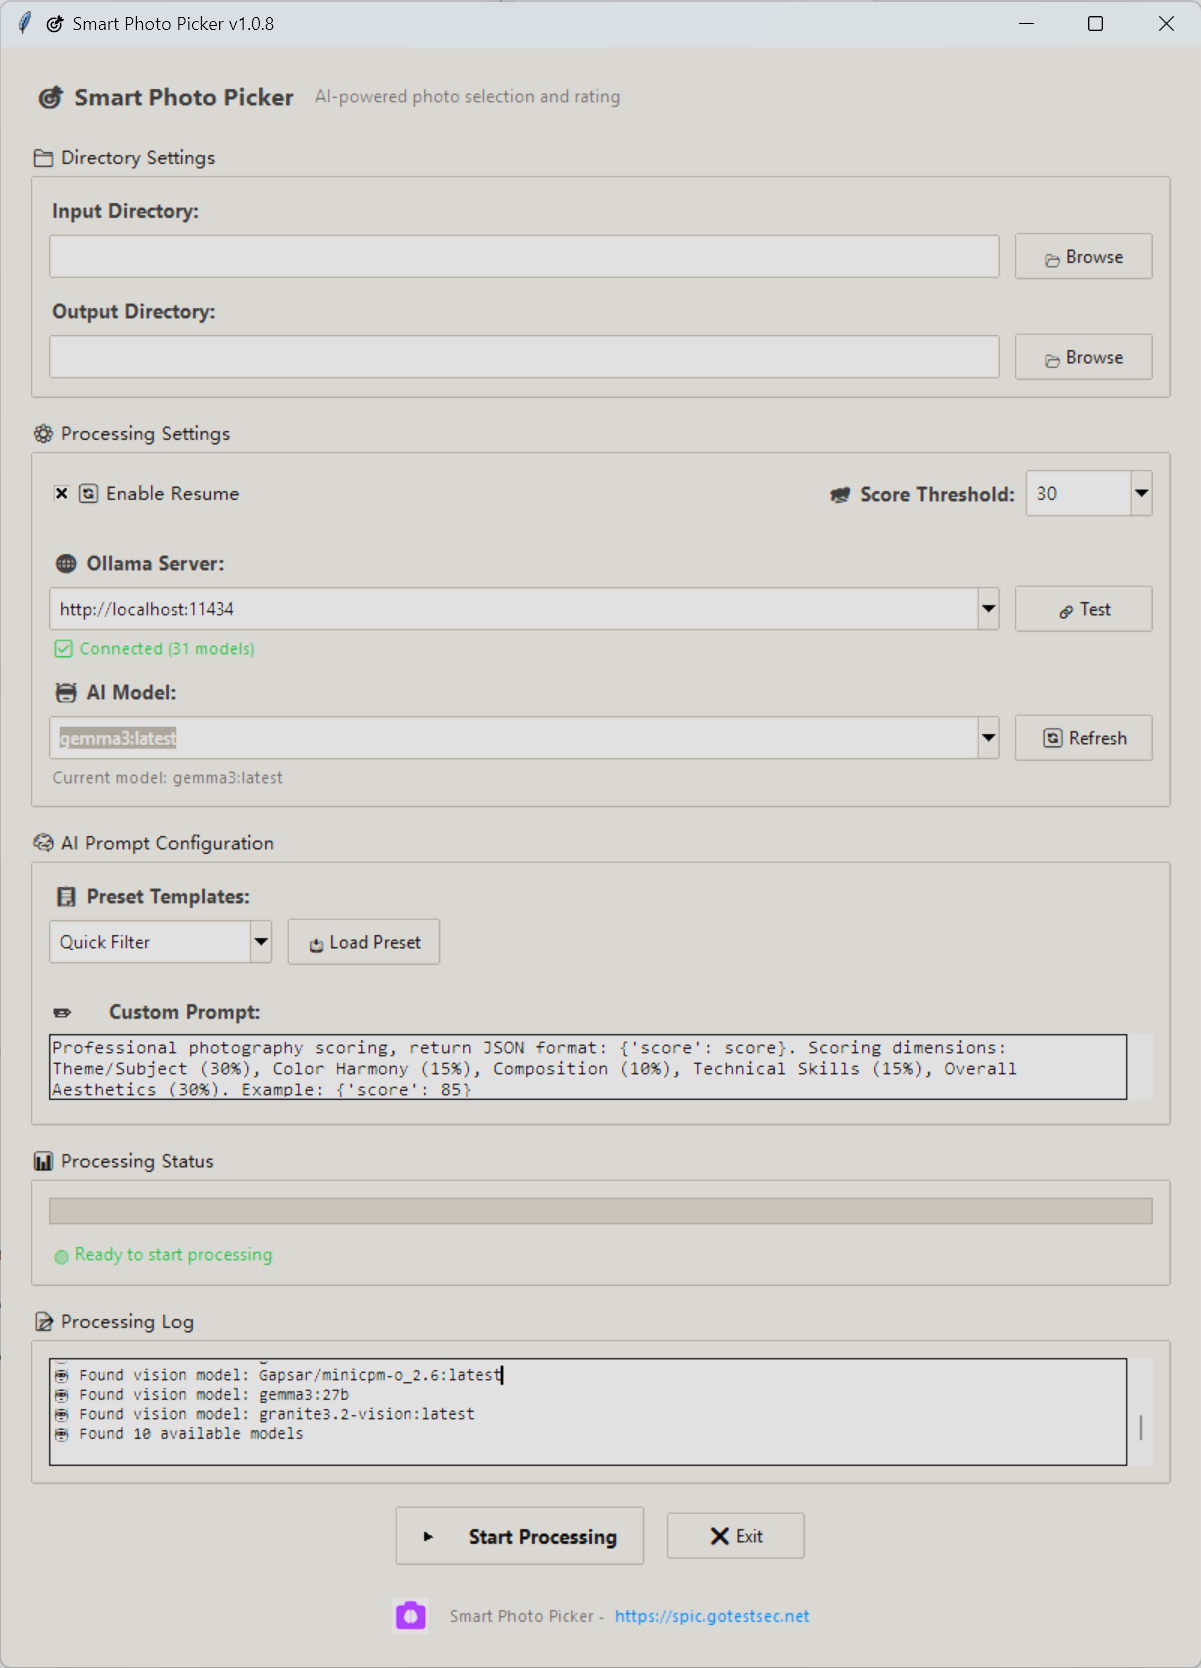Click the 'Current model: gemma3:latest' text
Viewport: 1201px width, 1668px height.
click(168, 778)
